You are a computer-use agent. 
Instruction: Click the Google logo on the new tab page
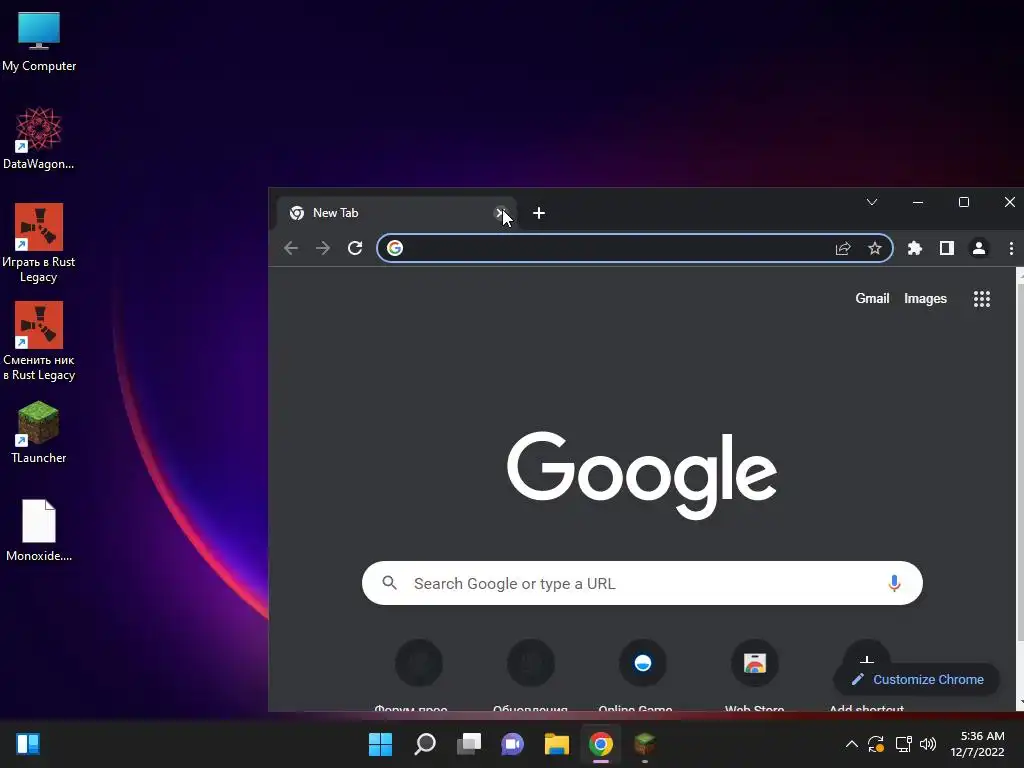(642, 475)
